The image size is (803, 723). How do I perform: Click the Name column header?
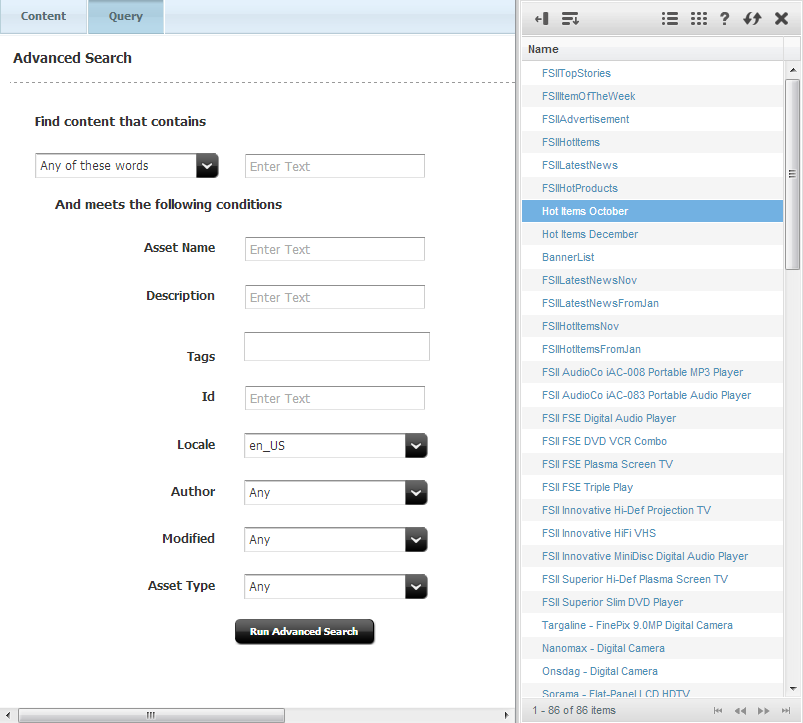click(x=652, y=49)
